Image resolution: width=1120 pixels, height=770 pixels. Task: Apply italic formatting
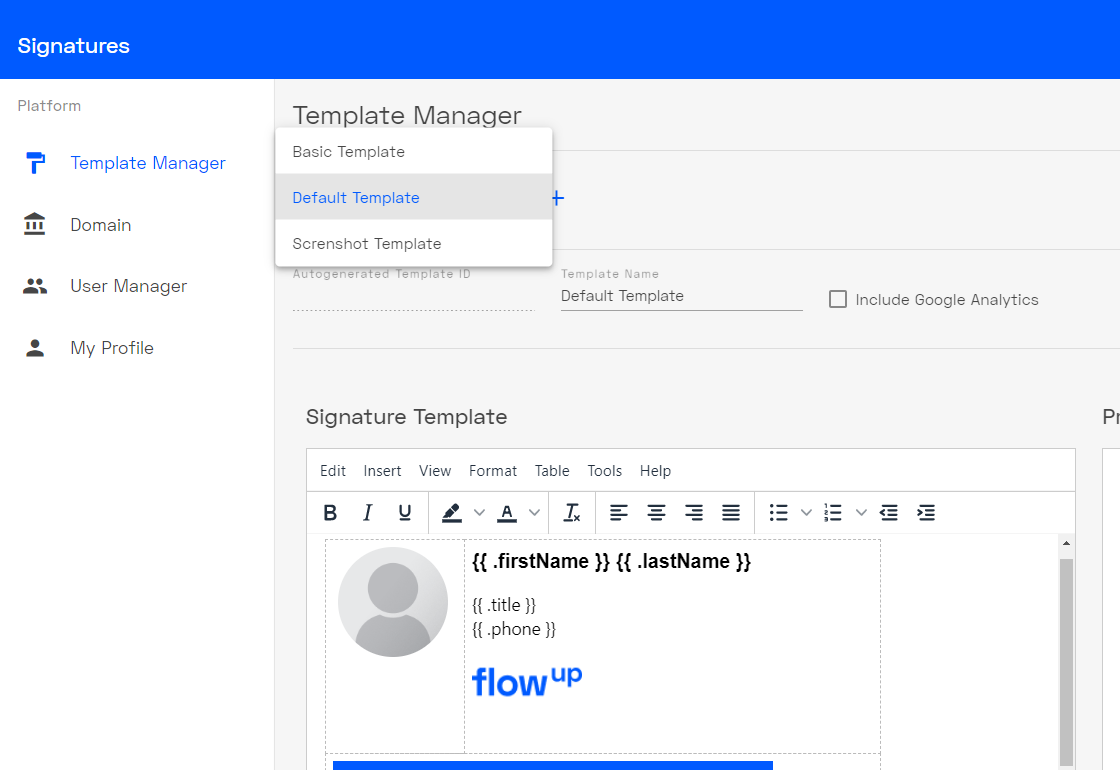tap(367, 512)
